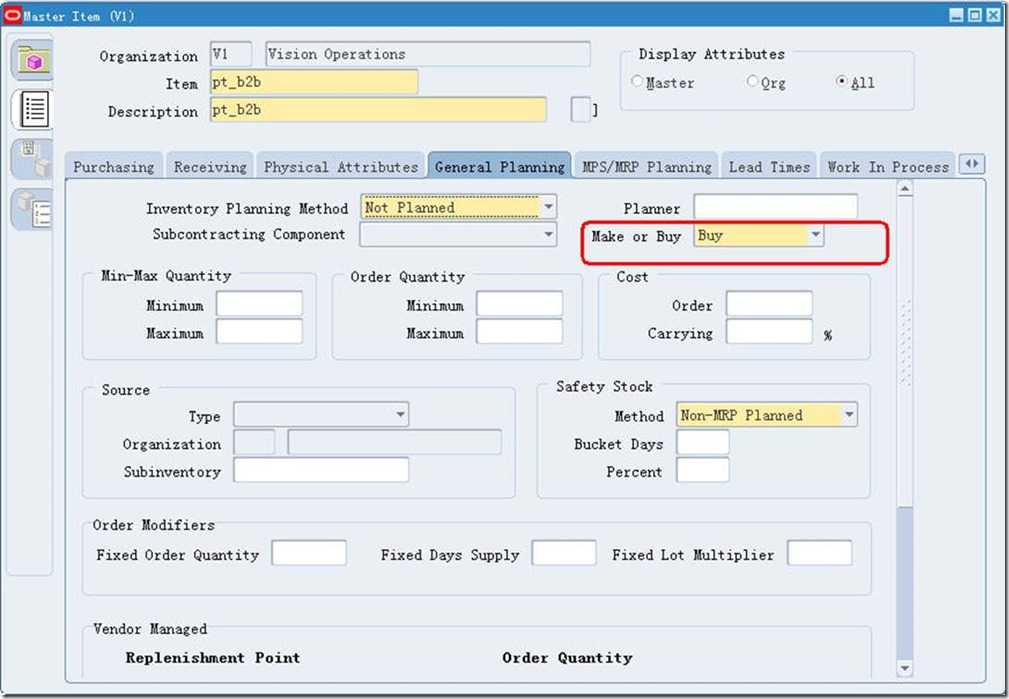Minimize the Master Item window
This screenshot has width=1009, height=699.
(x=957, y=15)
